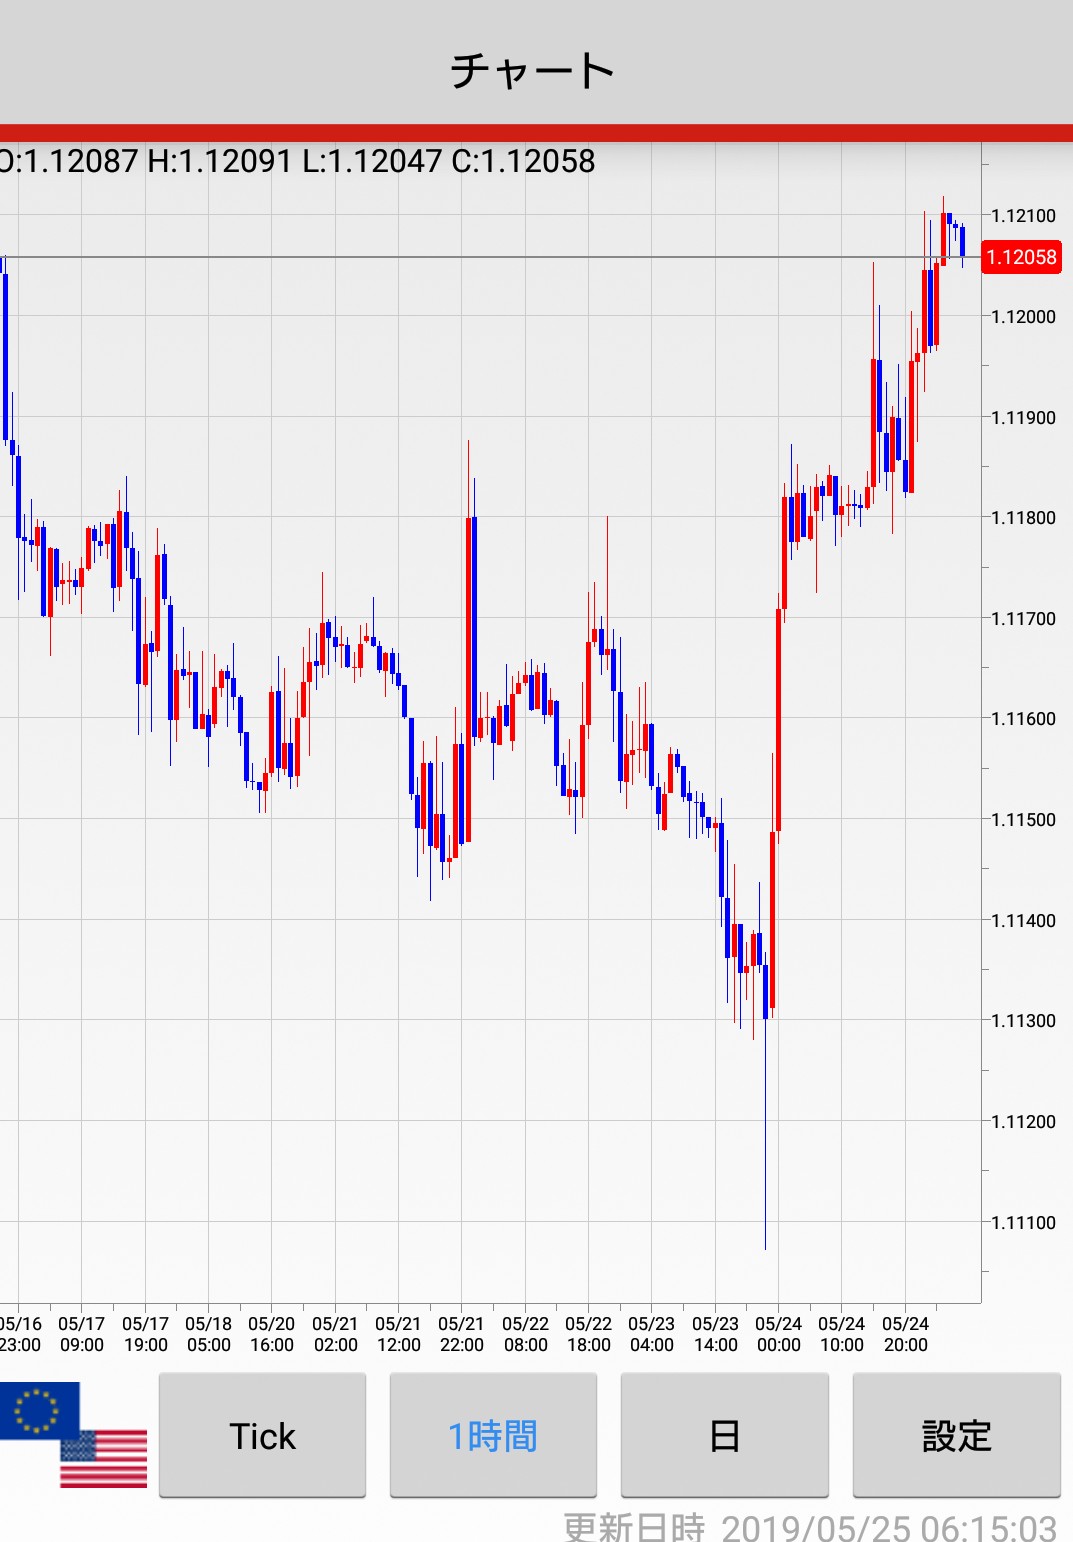Screen dimensions: 1073x1542
Task: Switch chart to Tick view
Action: coord(262,1435)
